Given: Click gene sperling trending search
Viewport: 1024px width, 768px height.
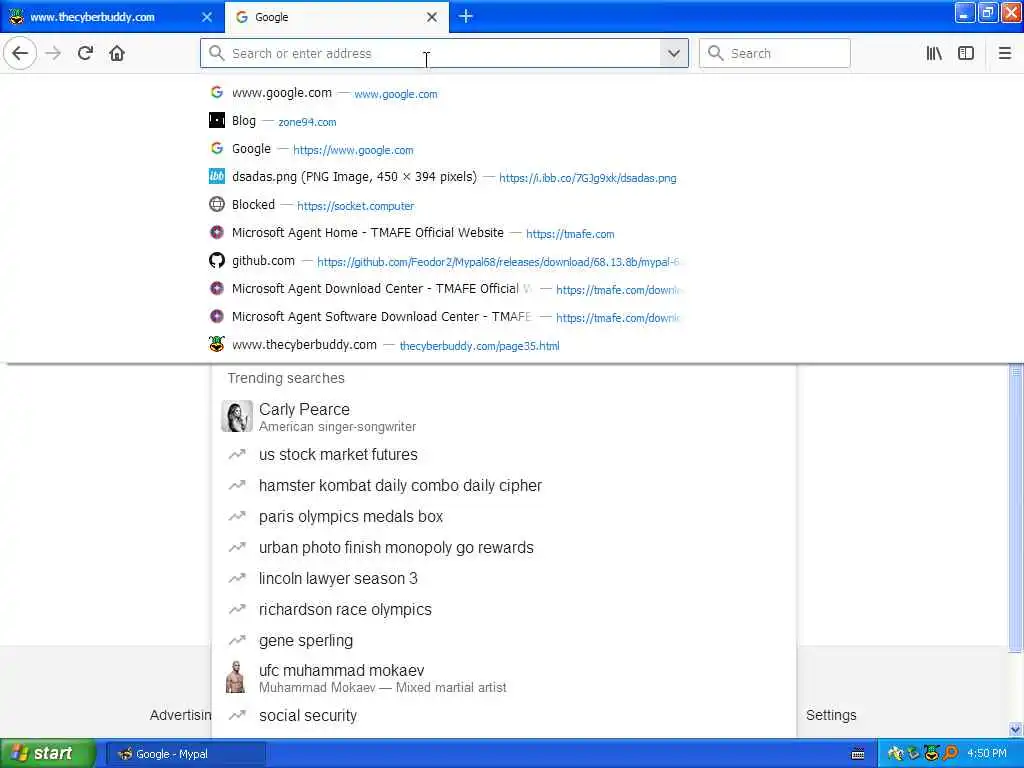Looking at the screenshot, I should (x=504, y=641).
